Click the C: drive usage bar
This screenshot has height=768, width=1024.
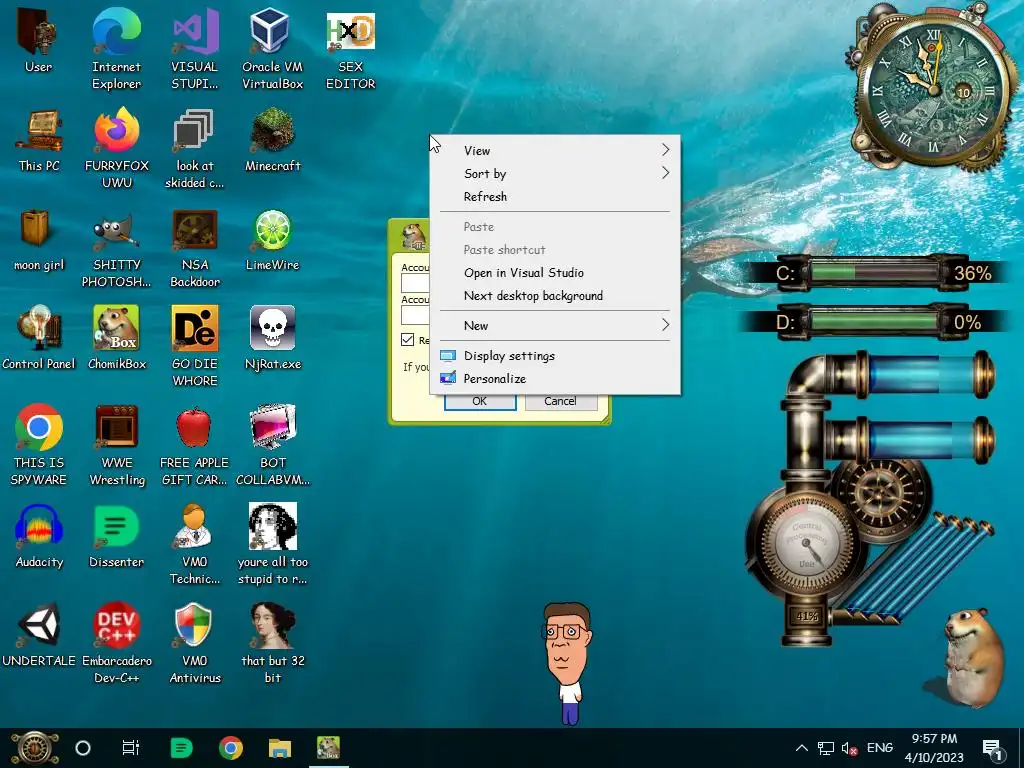(875, 272)
